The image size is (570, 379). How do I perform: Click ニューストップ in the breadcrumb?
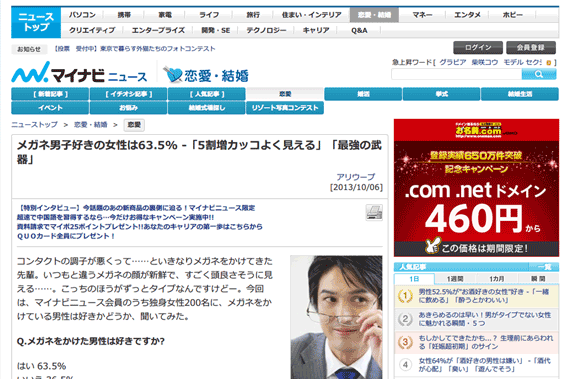[x=35, y=125]
